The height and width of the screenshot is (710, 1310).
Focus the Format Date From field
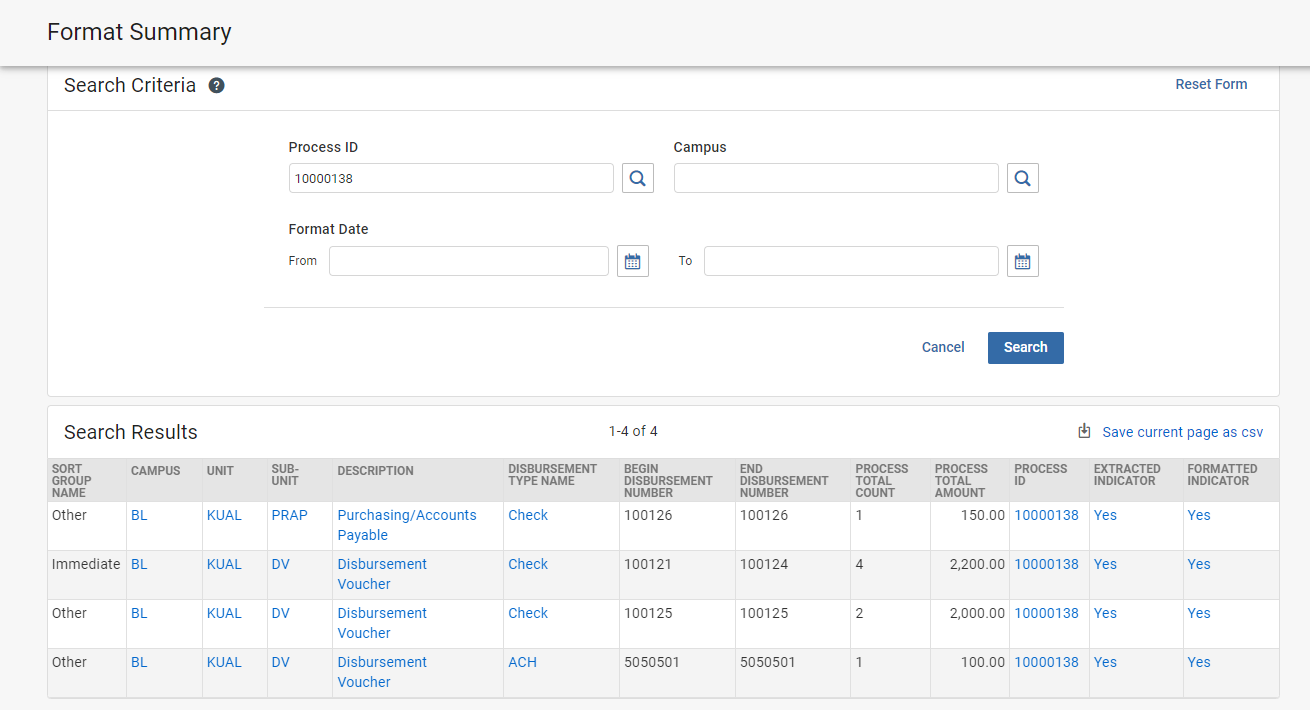tap(468, 261)
